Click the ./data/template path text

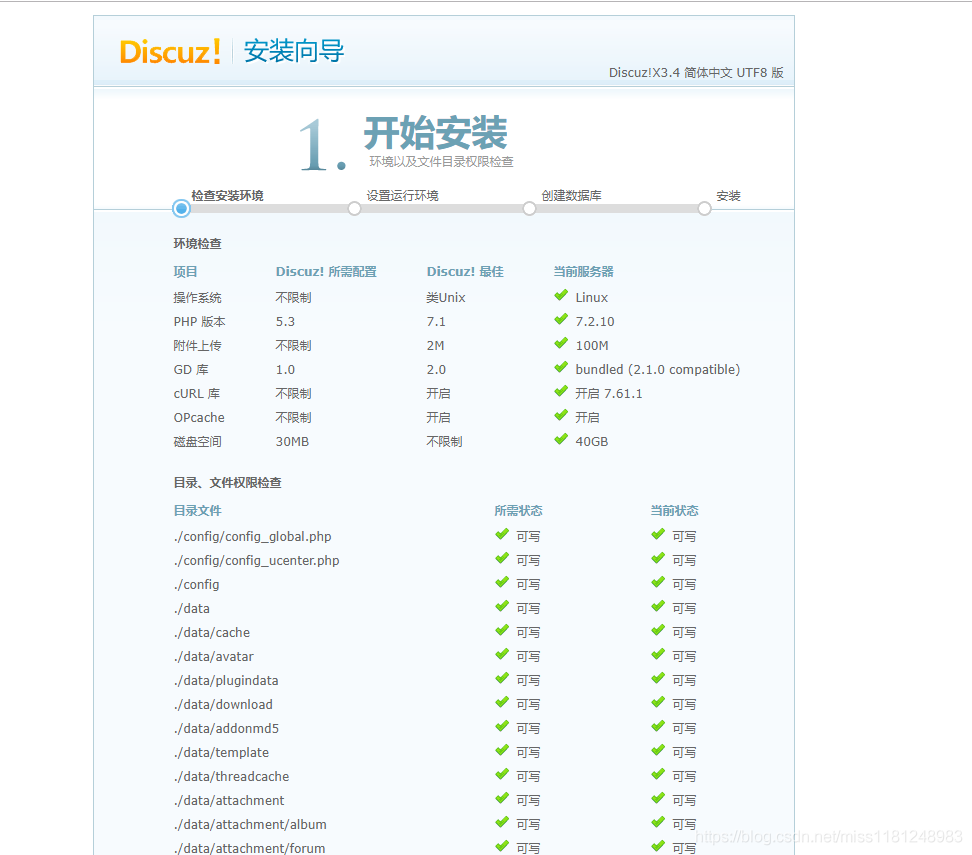coord(221,753)
